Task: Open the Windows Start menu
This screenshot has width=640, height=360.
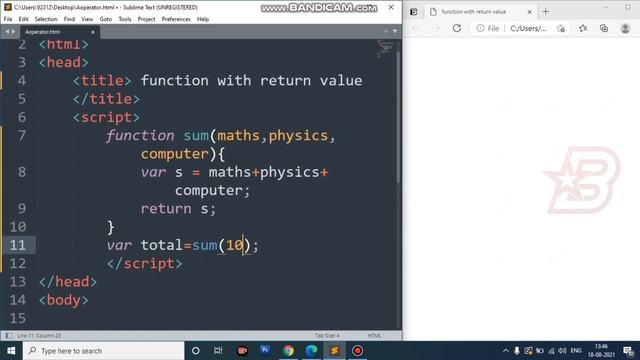Action: point(11,351)
